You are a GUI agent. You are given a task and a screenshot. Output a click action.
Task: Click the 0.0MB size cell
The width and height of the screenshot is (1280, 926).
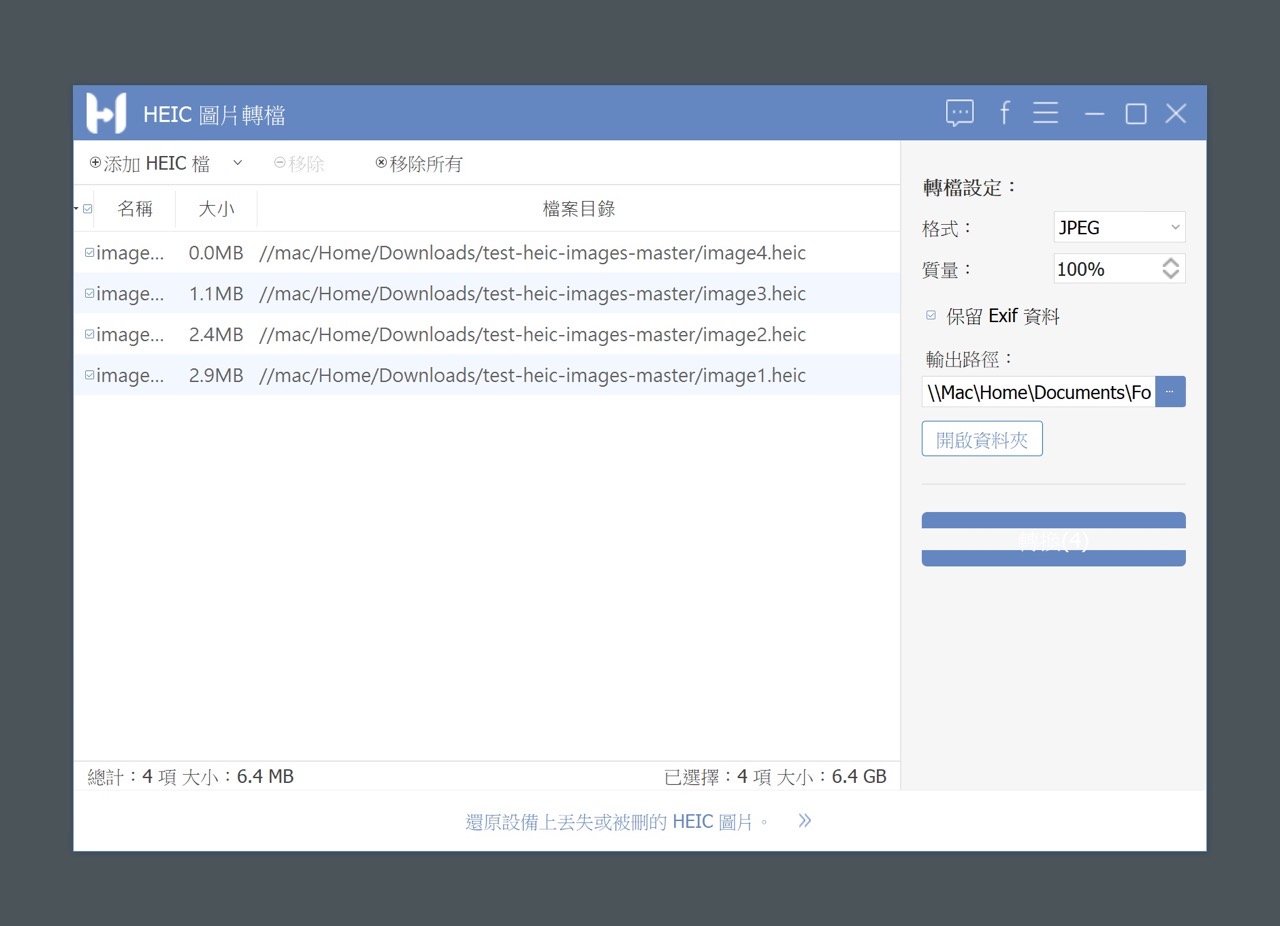[216, 253]
